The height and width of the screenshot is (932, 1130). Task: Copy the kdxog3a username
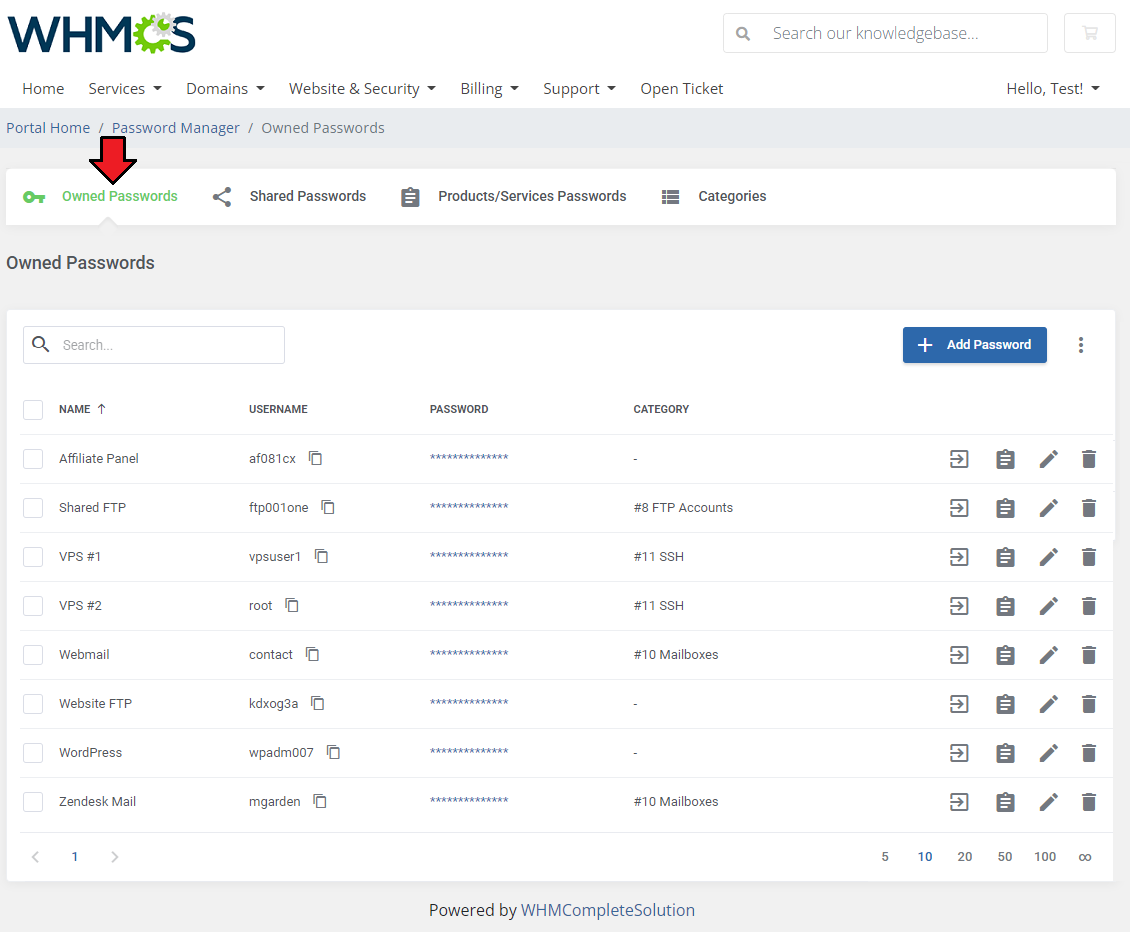pyautogui.click(x=318, y=704)
